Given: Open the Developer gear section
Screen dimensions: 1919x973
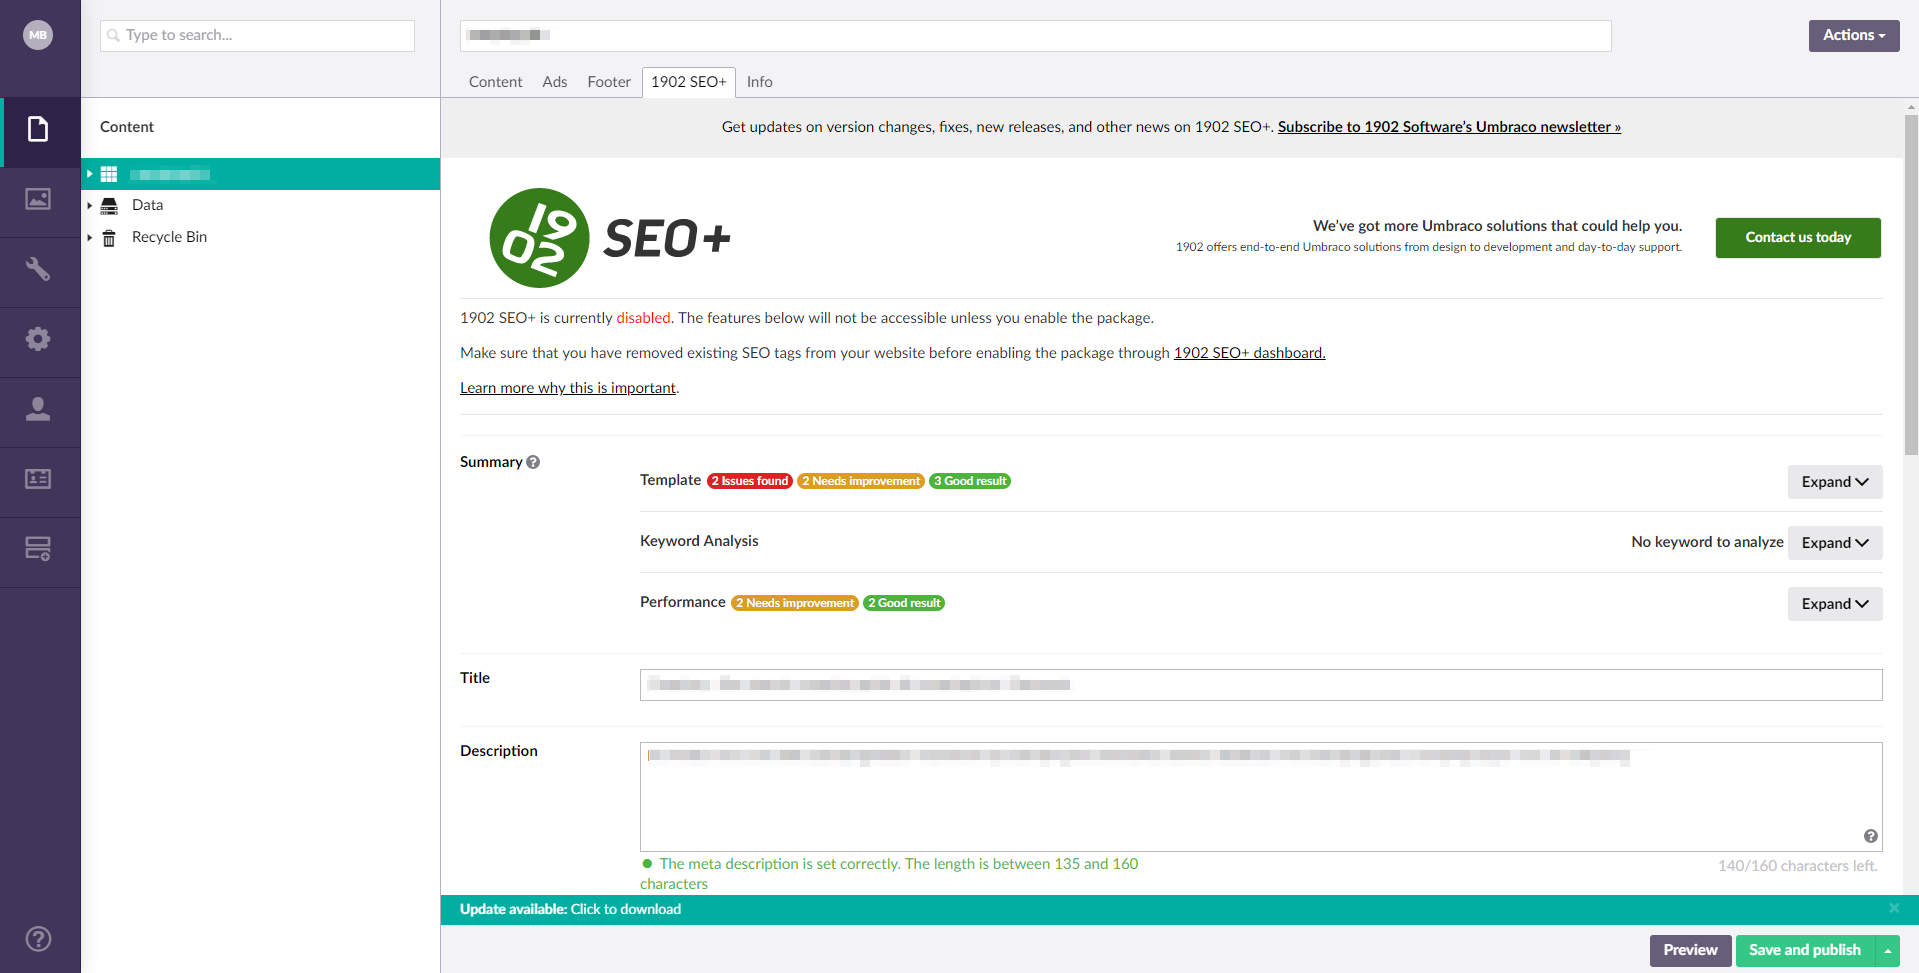Looking at the screenshot, I should (38, 339).
